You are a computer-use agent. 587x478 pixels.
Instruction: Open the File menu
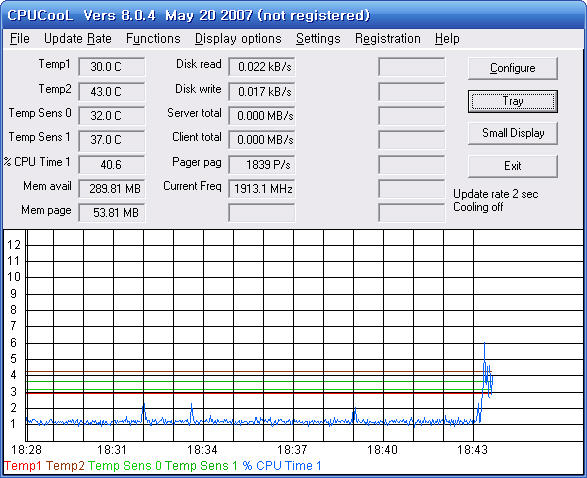pyautogui.click(x=19, y=39)
